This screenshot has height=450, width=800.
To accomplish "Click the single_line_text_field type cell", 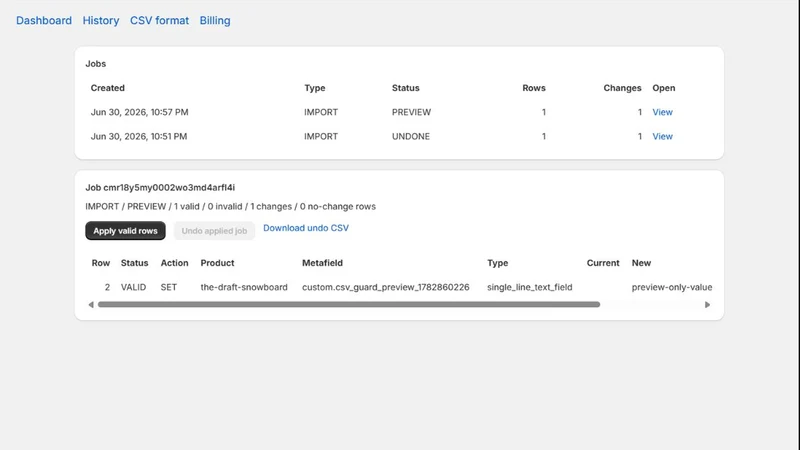I will [x=530, y=287].
